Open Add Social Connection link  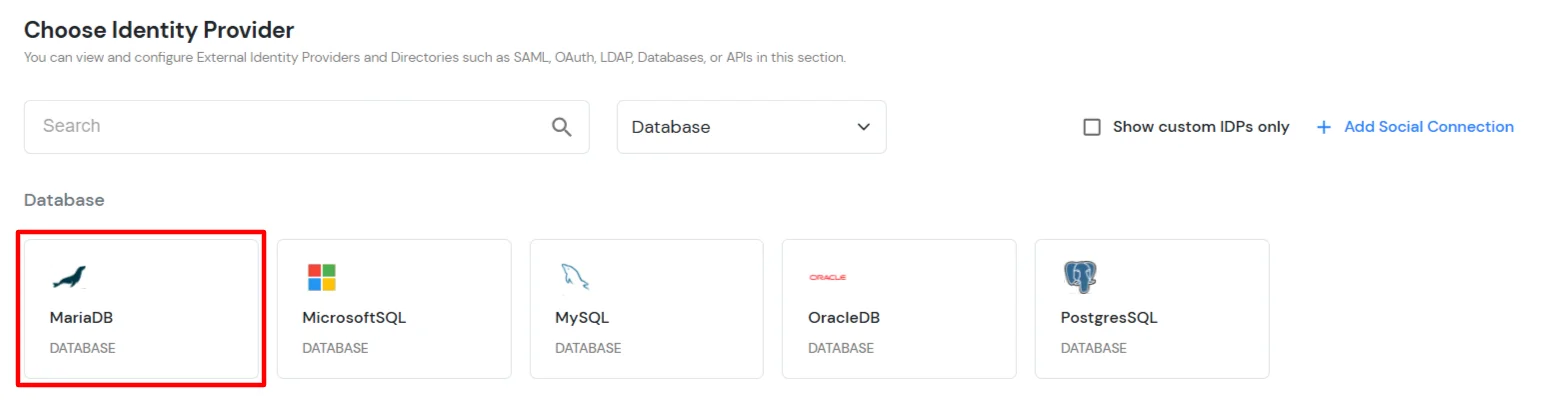1428,127
